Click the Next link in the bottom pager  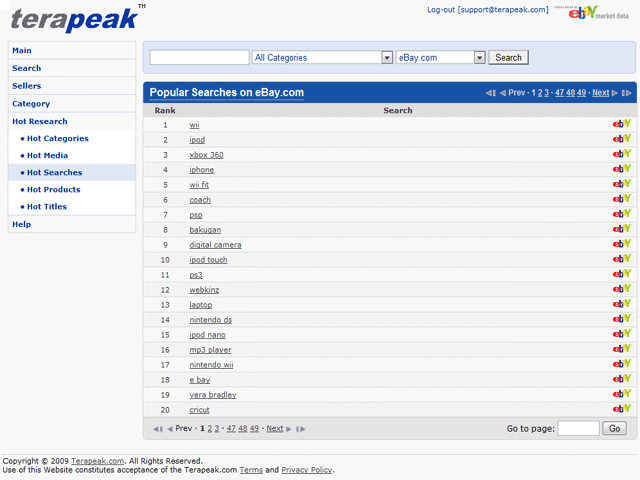coord(275,428)
